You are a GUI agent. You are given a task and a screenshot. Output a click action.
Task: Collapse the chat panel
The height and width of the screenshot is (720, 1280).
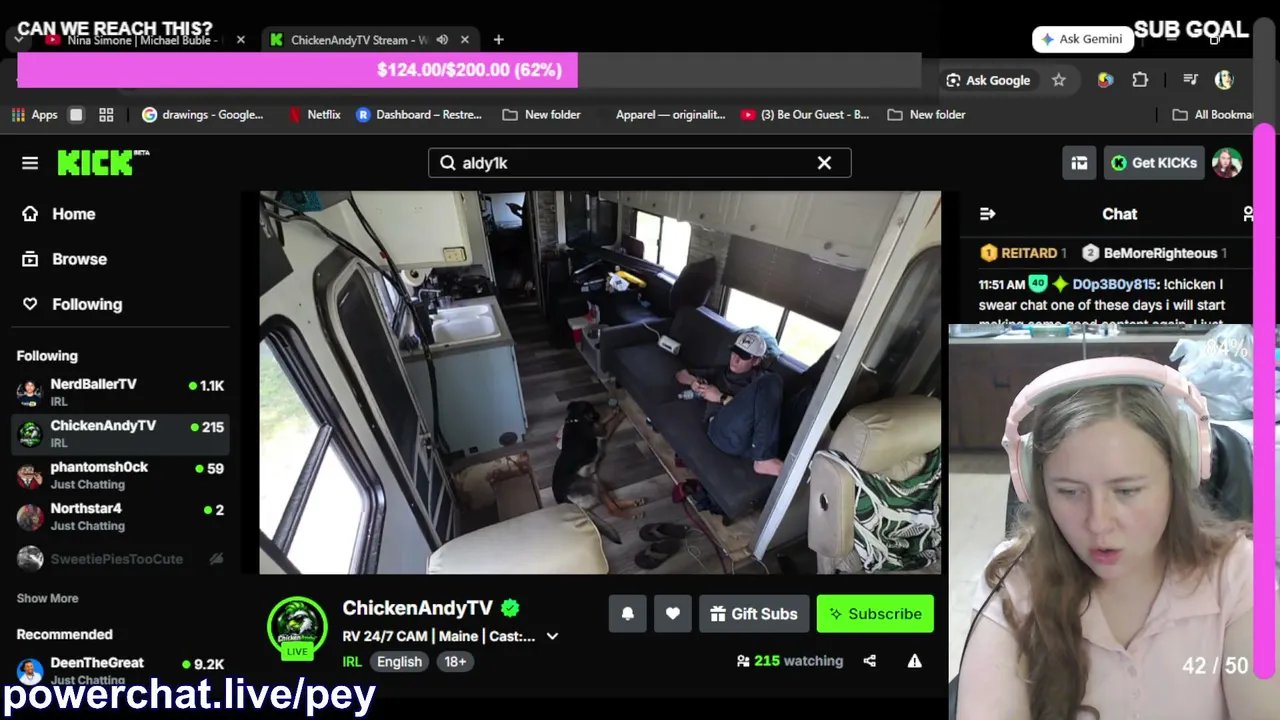[988, 214]
